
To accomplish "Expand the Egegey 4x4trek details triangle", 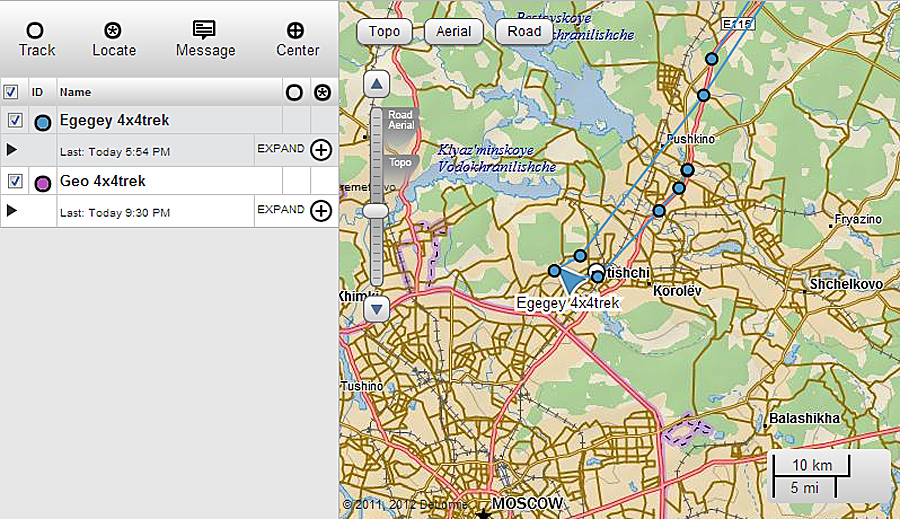I will point(12,150).
